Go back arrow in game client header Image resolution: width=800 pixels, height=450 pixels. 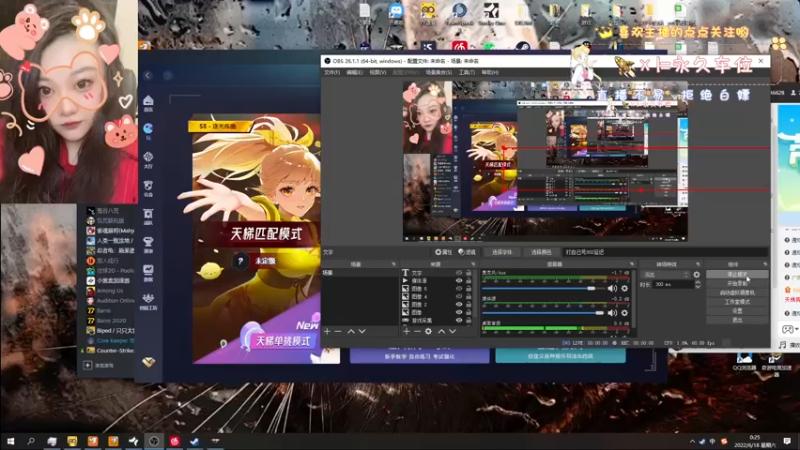tap(147, 76)
